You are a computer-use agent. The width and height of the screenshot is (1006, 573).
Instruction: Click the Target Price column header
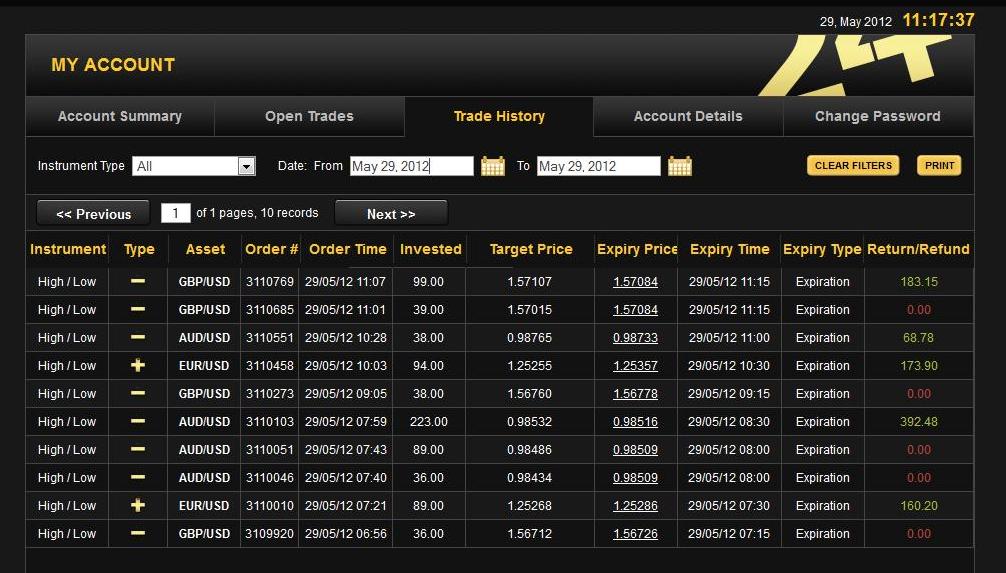531,250
